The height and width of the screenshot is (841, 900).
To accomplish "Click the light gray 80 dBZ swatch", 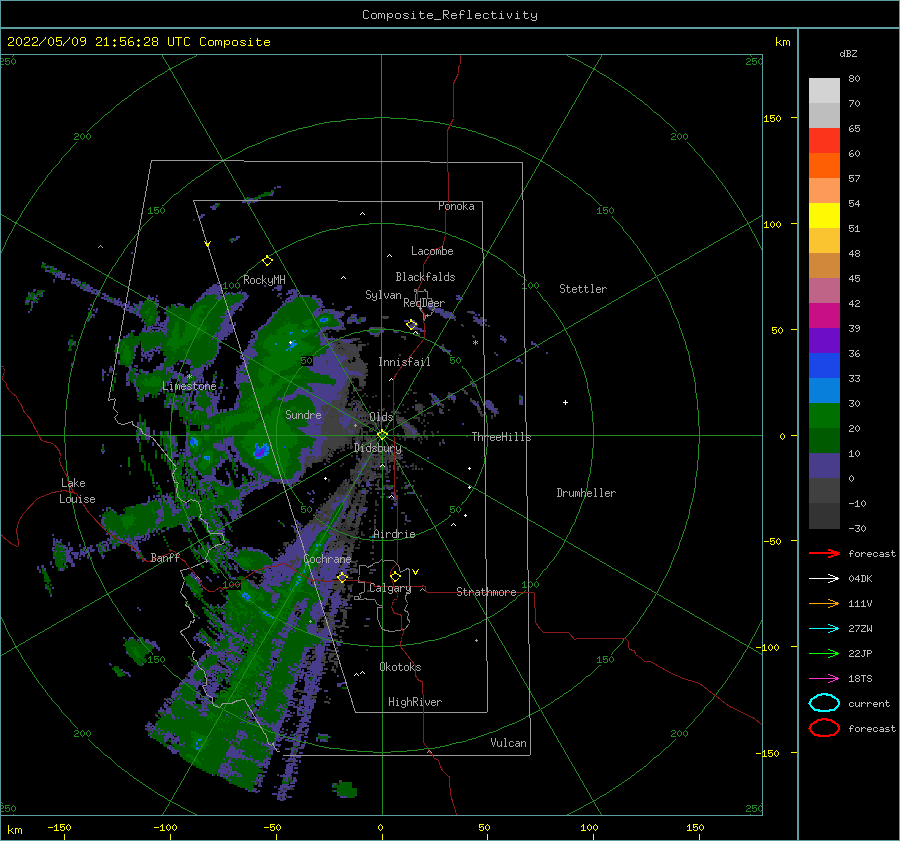I will coord(824,90).
